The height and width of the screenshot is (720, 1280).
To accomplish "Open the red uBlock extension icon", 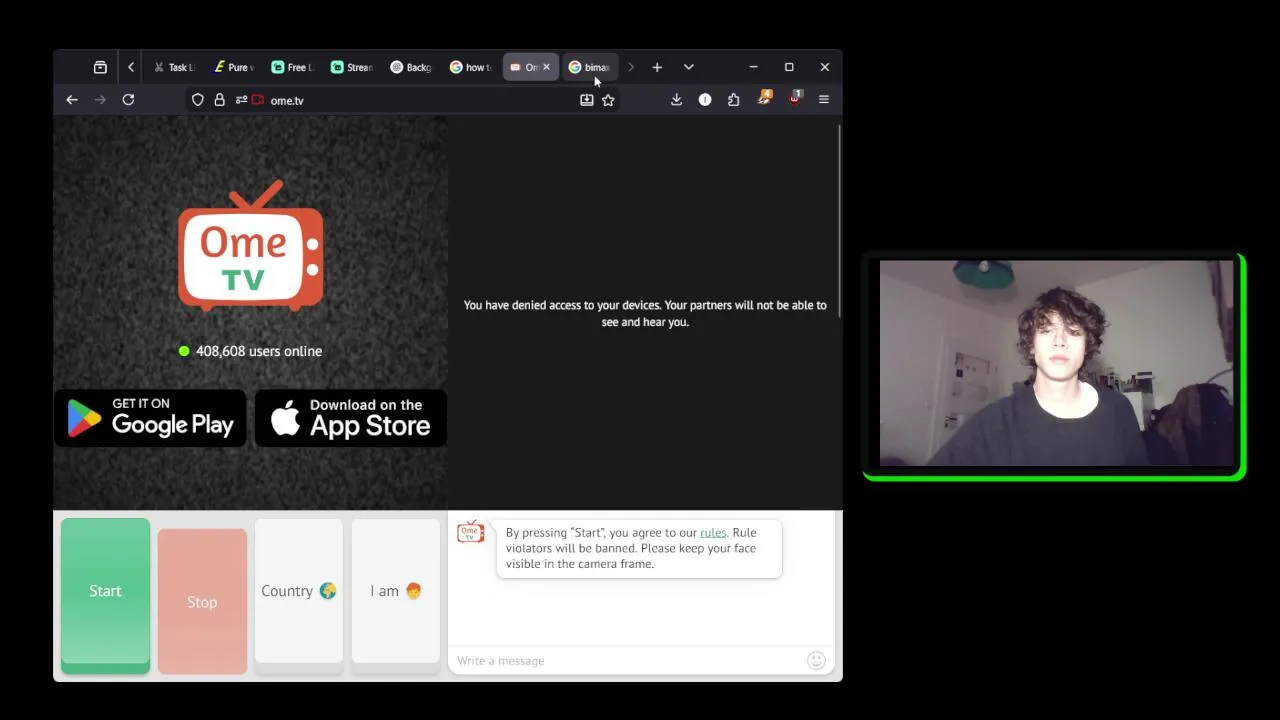I will (795, 98).
